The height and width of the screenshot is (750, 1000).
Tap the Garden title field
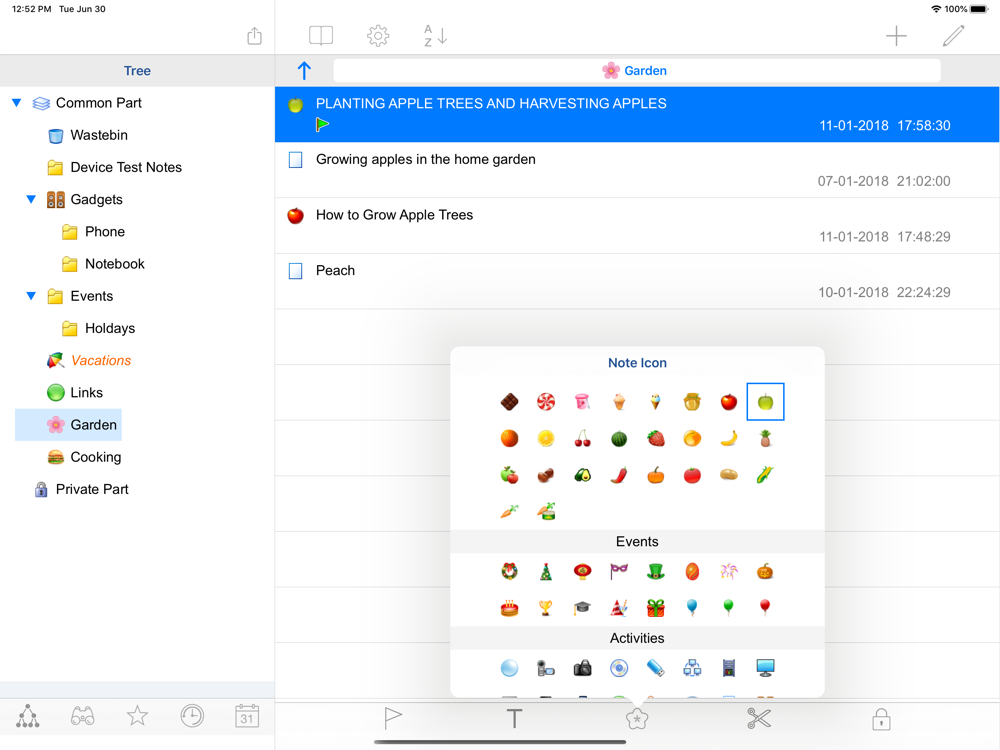click(636, 71)
